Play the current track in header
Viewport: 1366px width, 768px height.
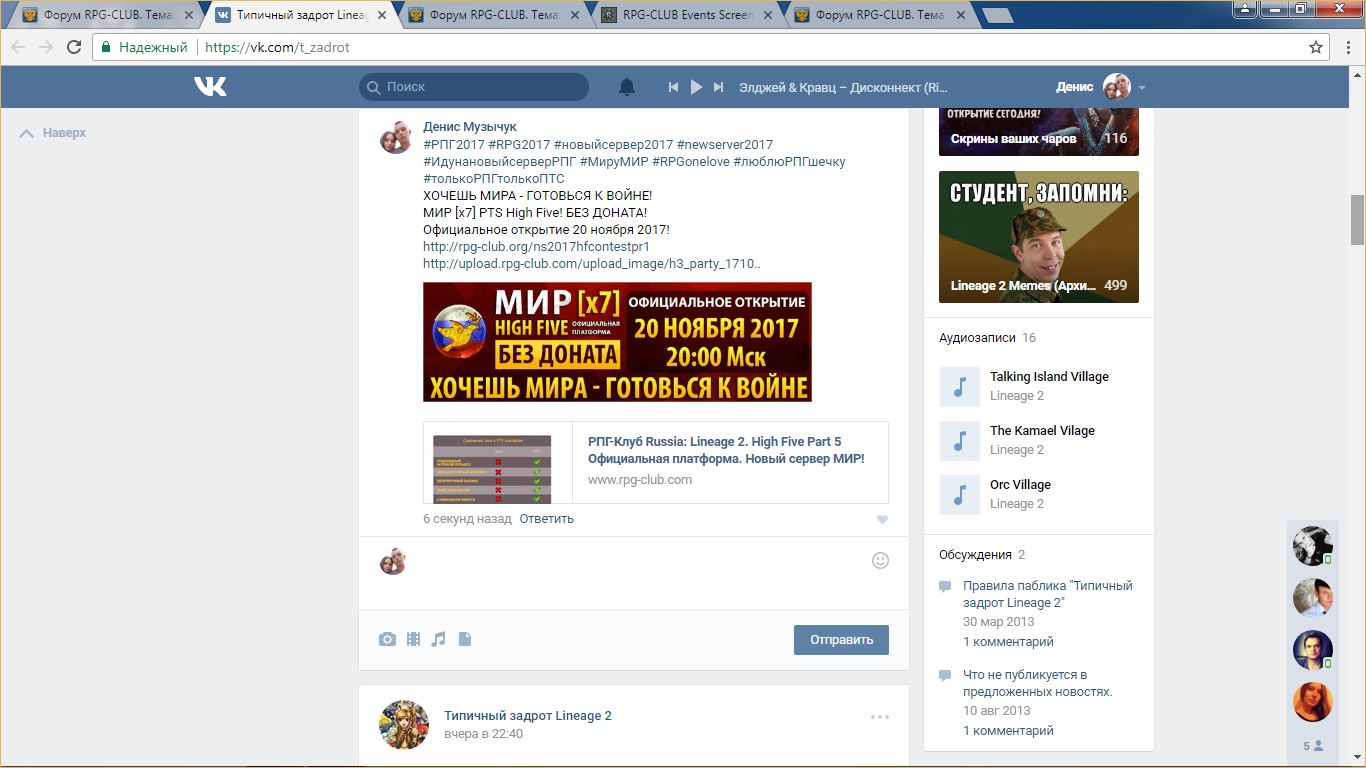click(697, 87)
